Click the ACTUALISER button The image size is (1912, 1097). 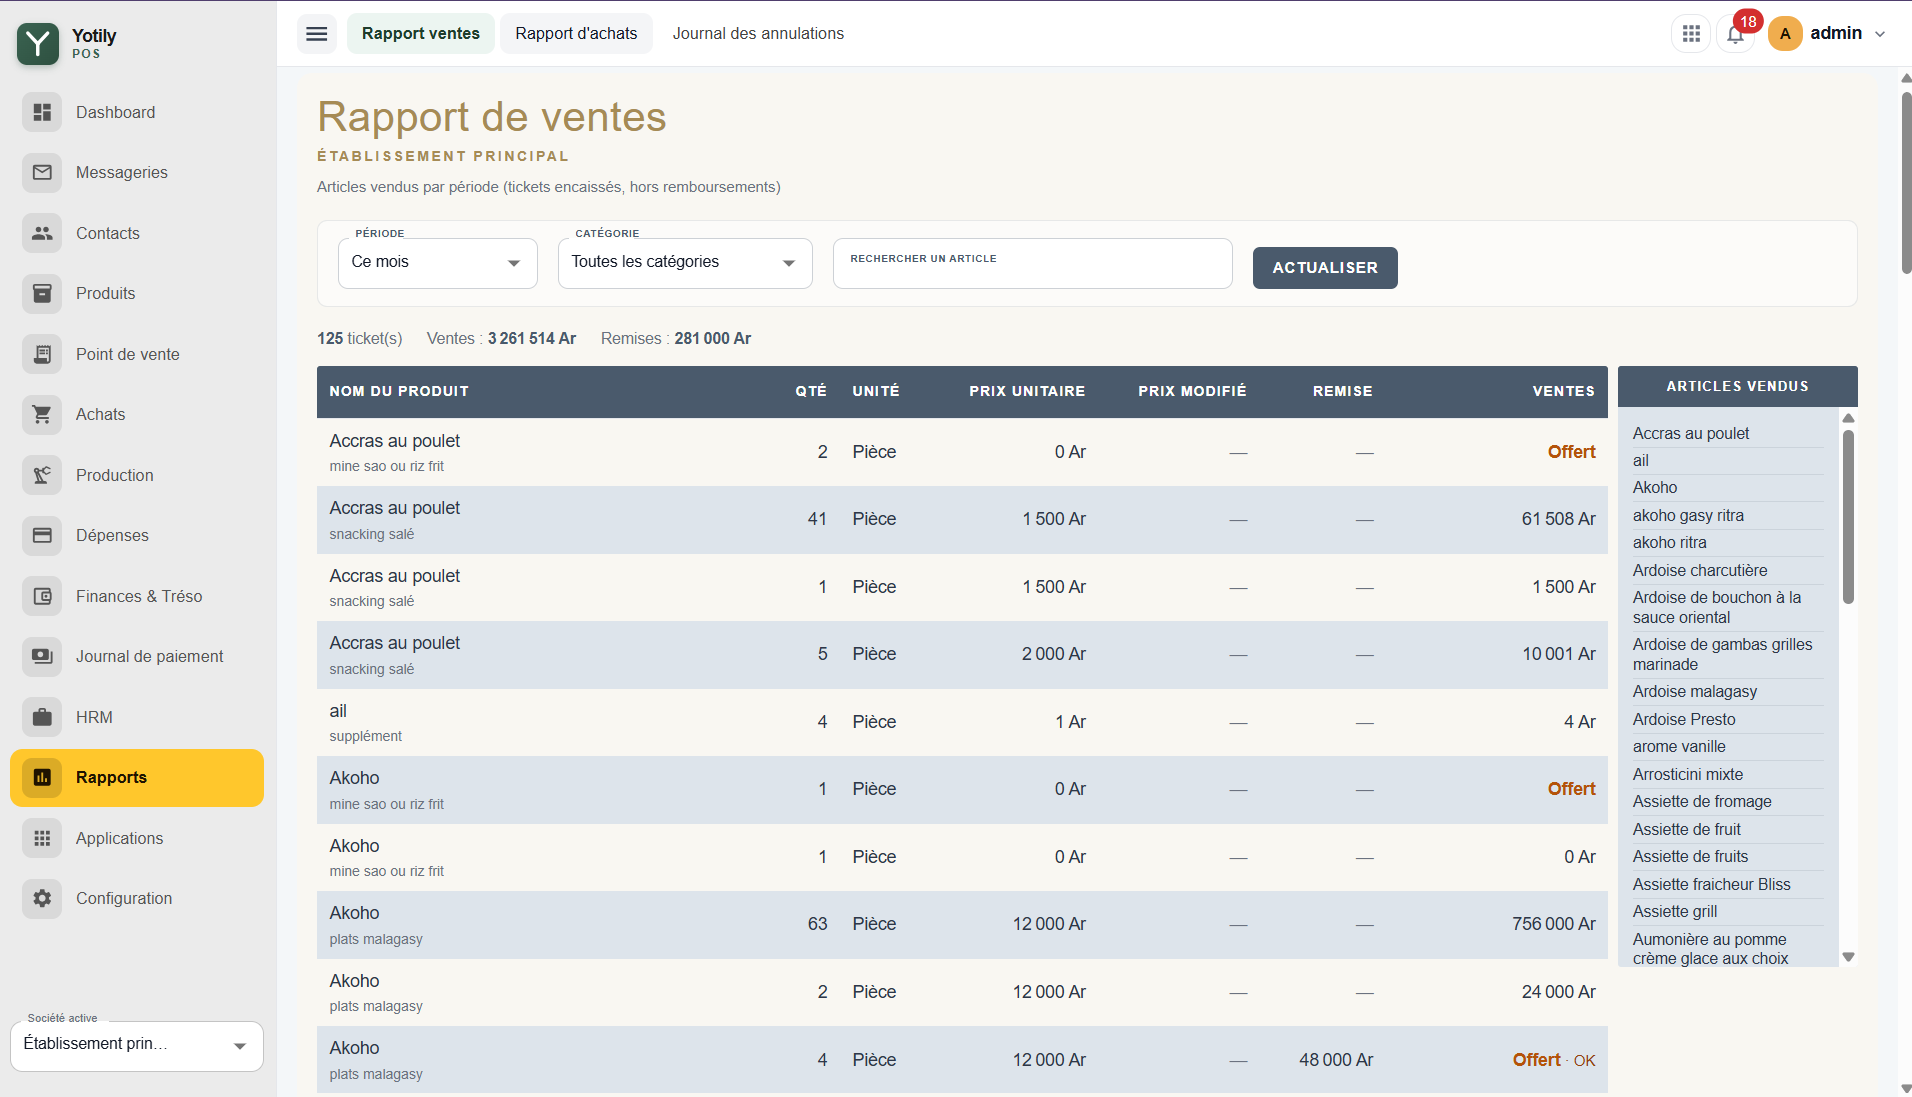[1325, 268]
